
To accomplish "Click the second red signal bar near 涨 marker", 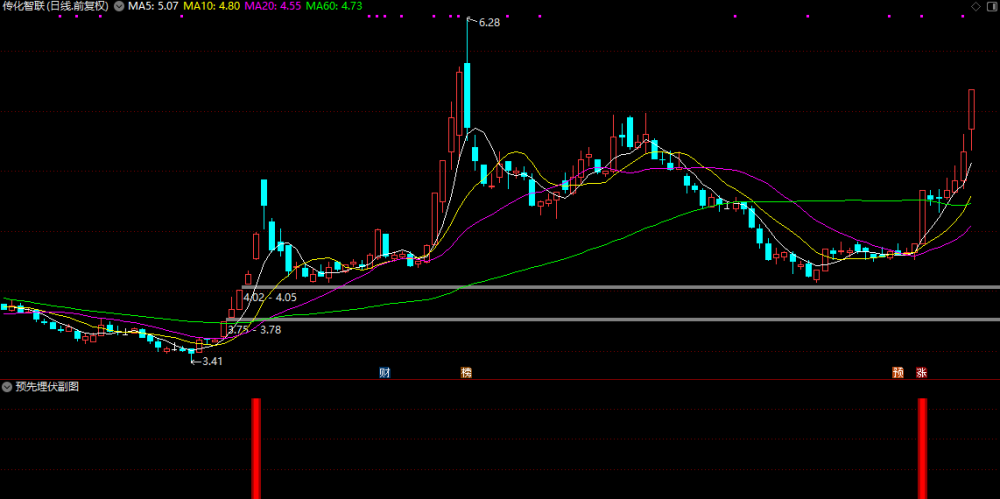I will tap(922, 449).
